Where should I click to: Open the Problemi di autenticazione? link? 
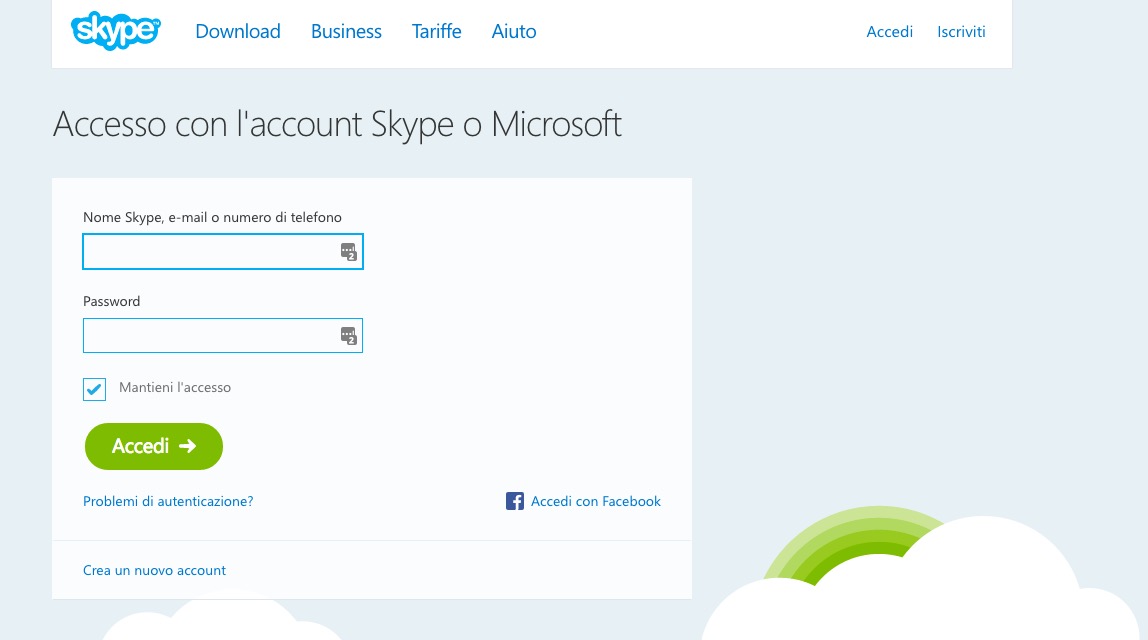168,502
